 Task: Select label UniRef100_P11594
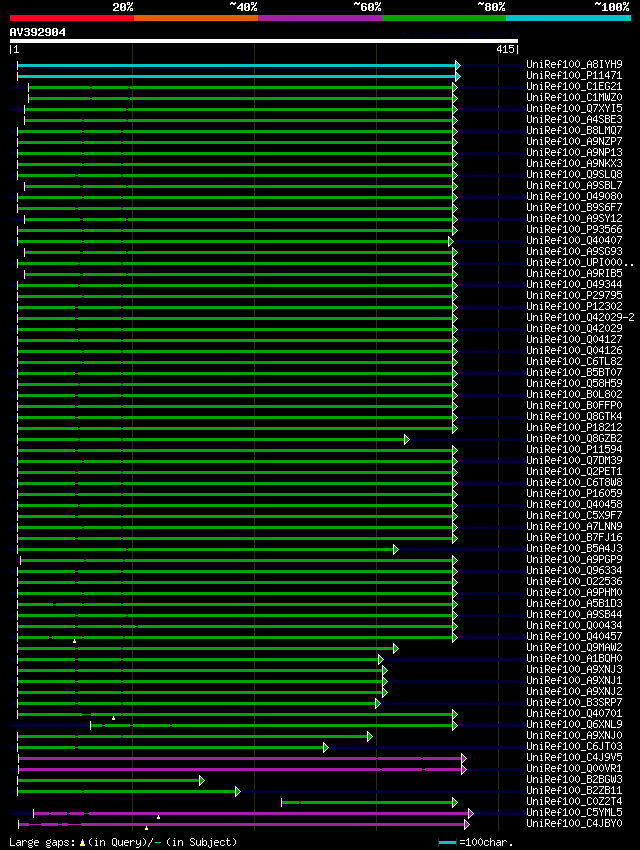[x=574, y=449]
